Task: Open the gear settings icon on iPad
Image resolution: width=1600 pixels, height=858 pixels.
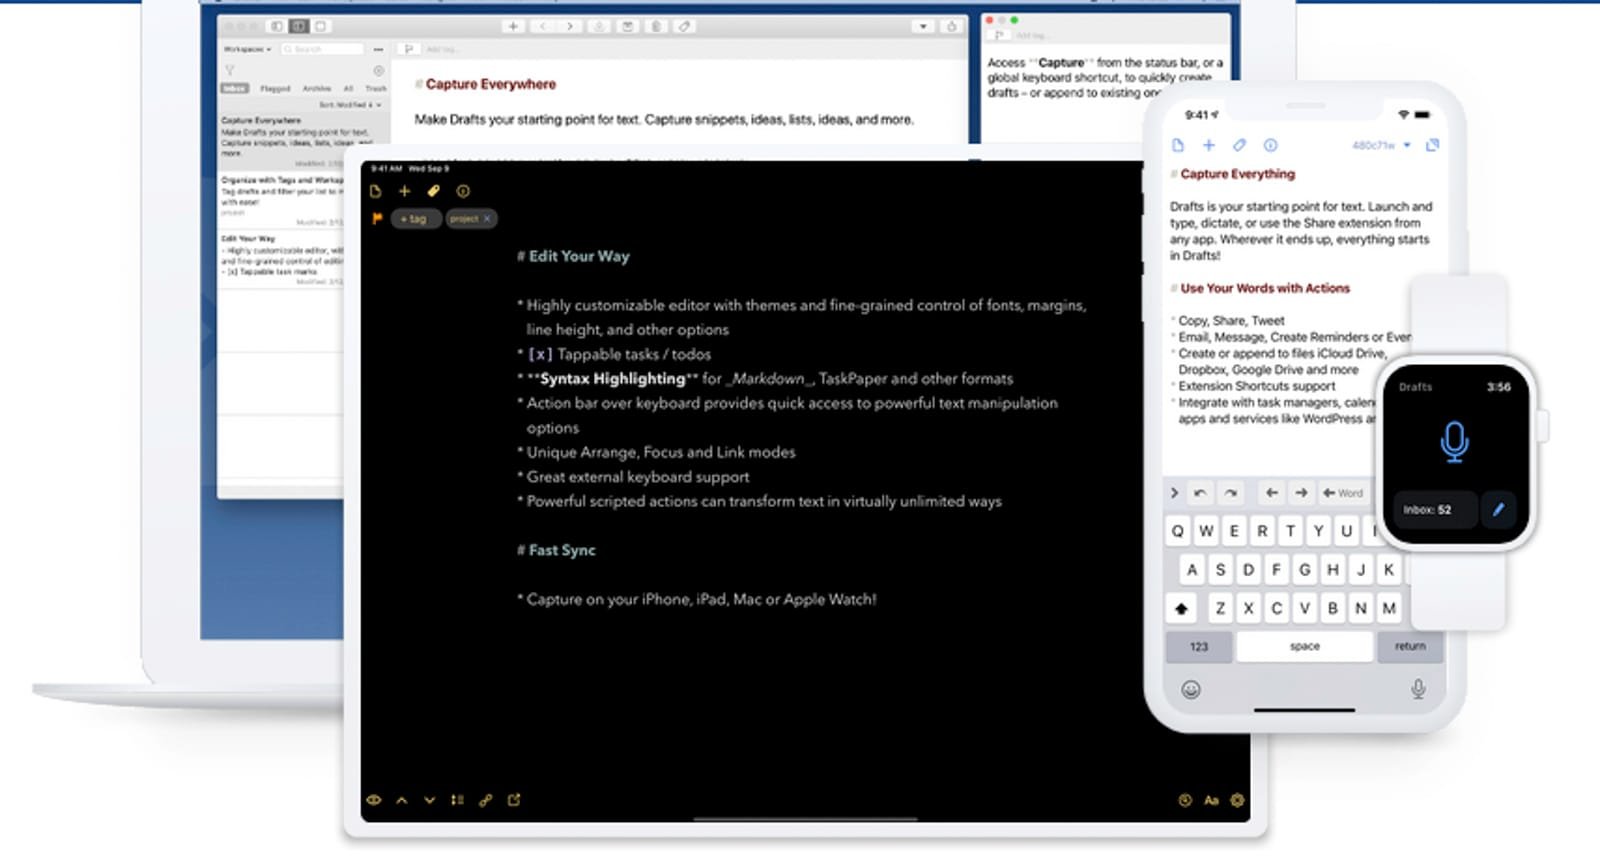Action: point(1237,800)
